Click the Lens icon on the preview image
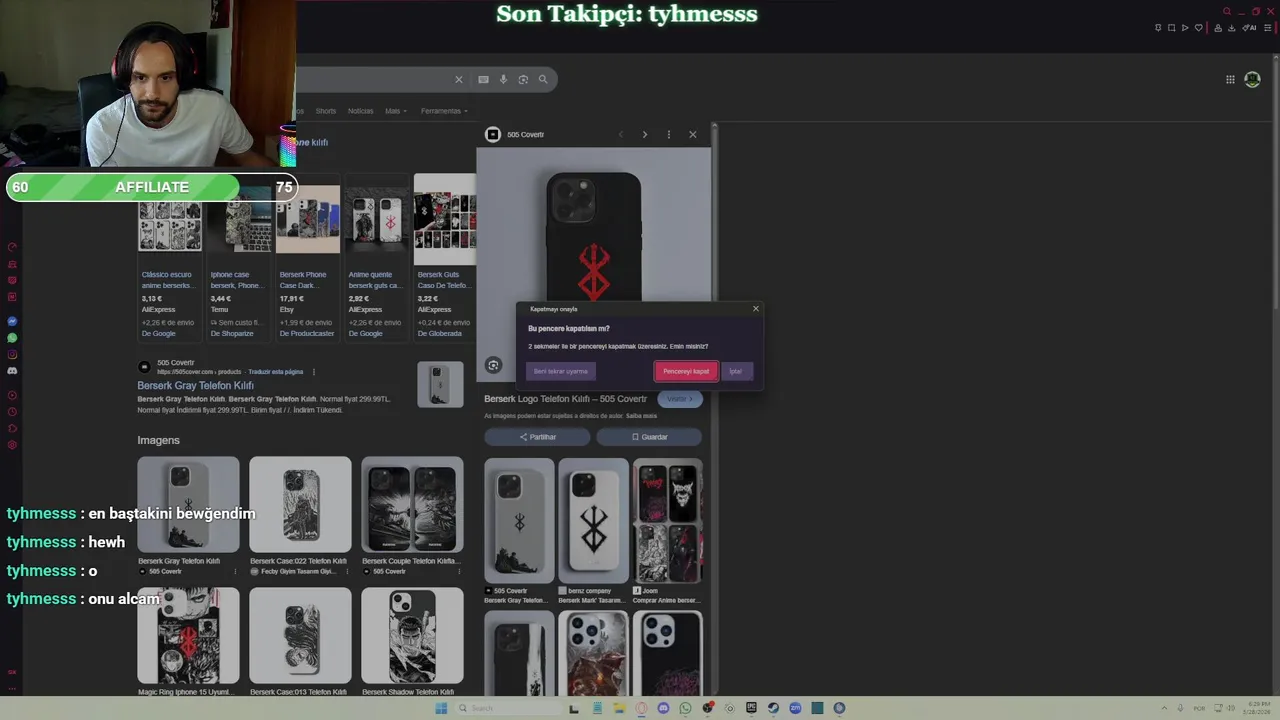 493,365
